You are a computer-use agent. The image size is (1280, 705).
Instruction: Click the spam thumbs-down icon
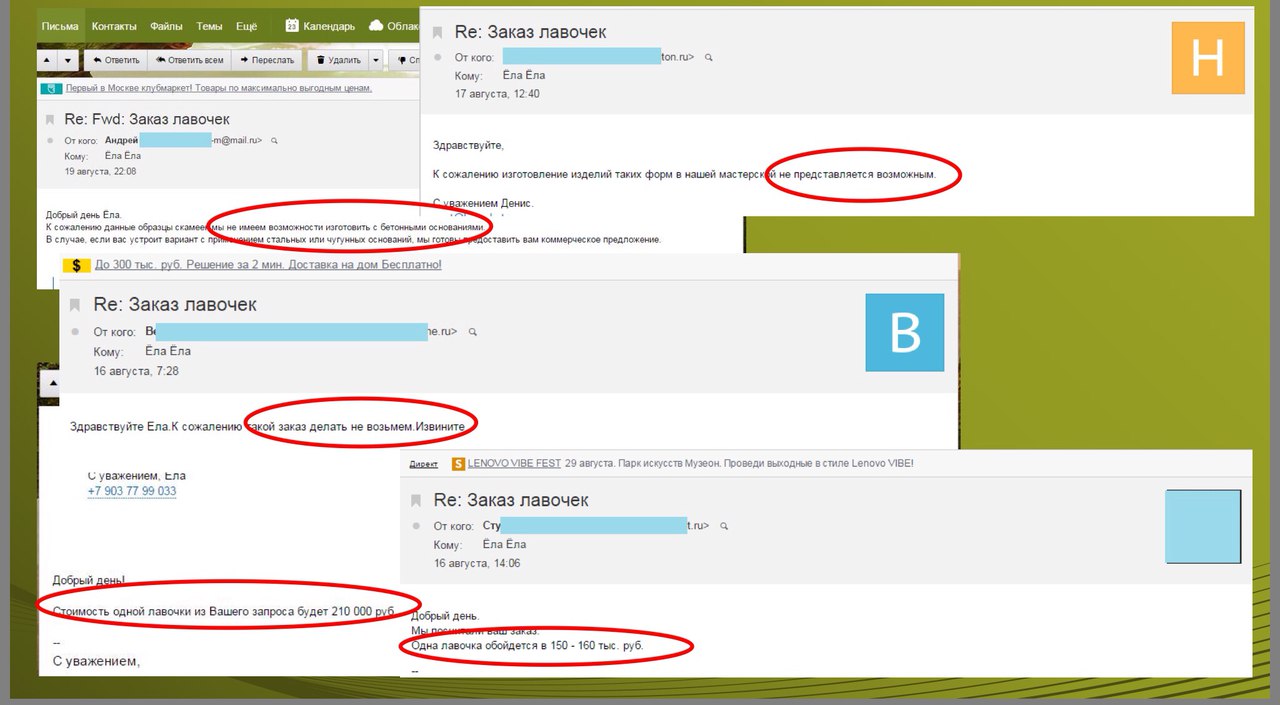tap(404, 60)
